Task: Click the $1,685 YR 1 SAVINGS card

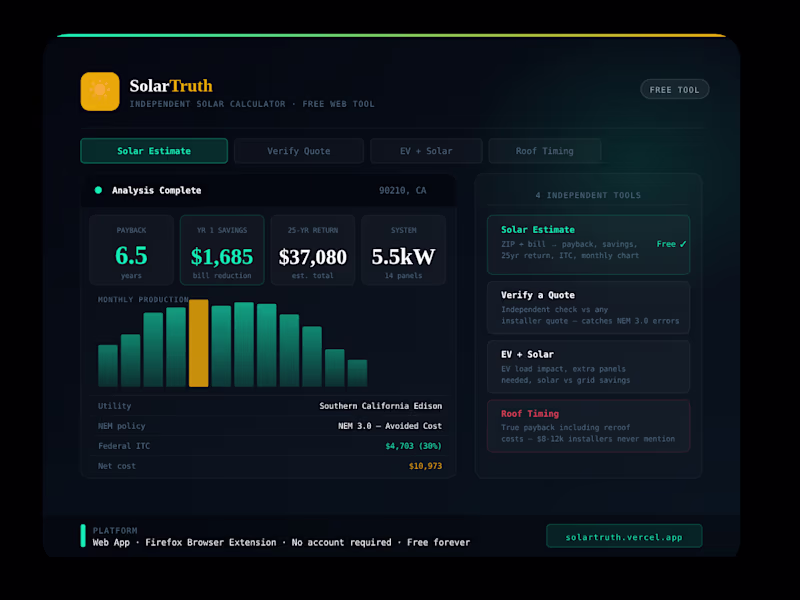Action: coord(221,250)
